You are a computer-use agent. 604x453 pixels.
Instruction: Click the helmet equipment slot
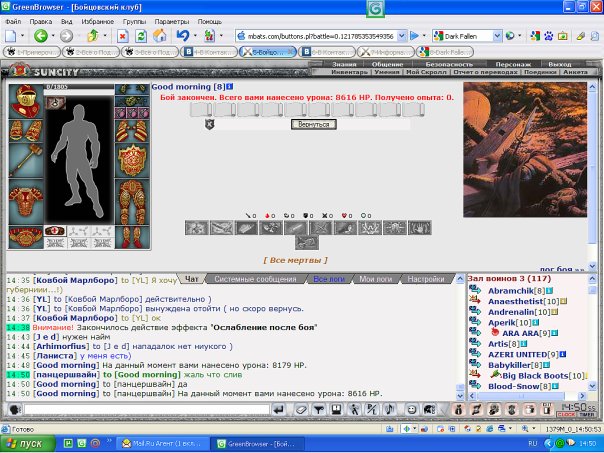pos(26,101)
